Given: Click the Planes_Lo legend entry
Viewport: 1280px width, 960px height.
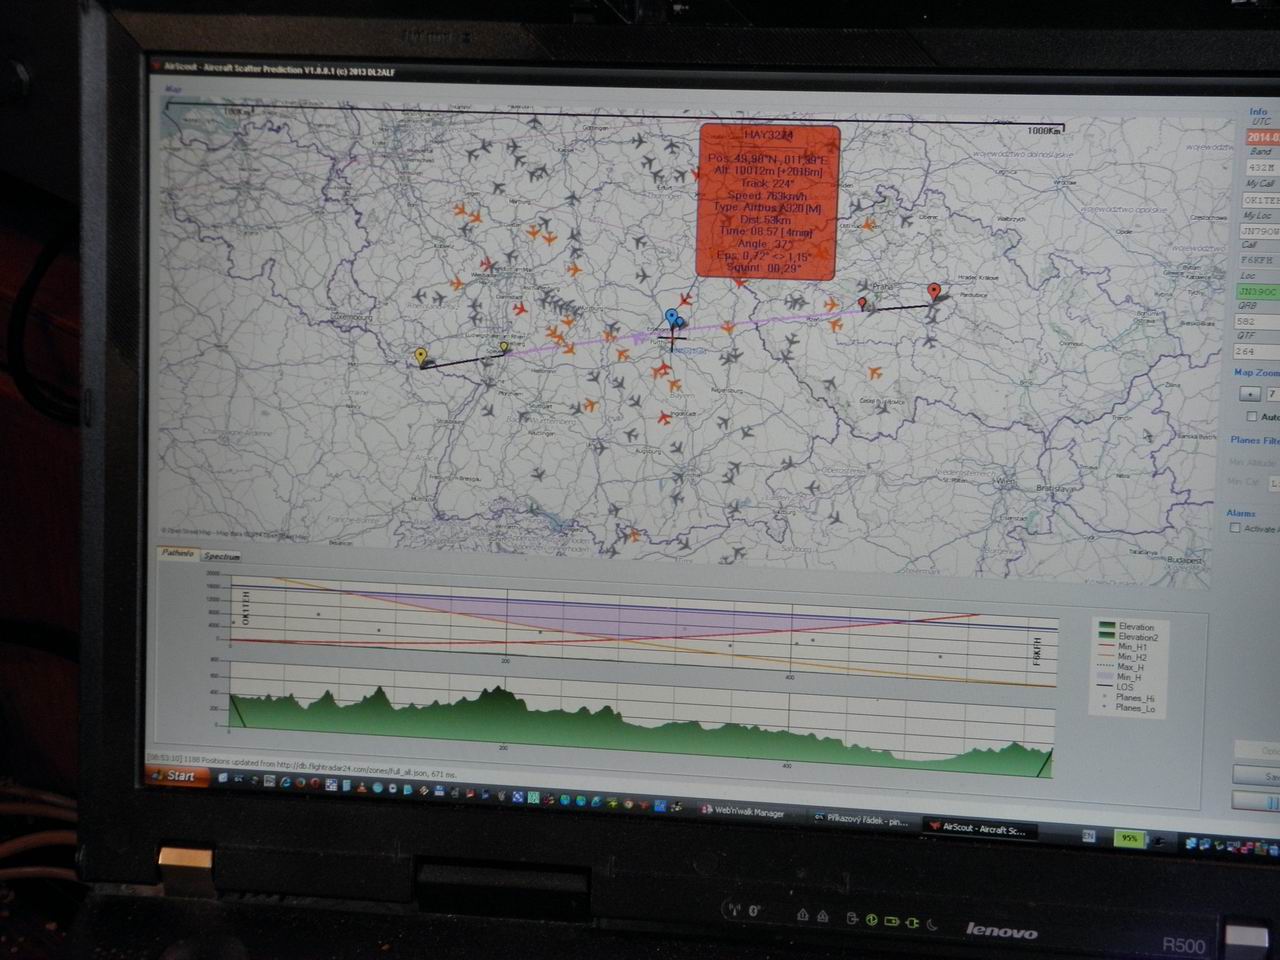Looking at the screenshot, I should [1126, 708].
